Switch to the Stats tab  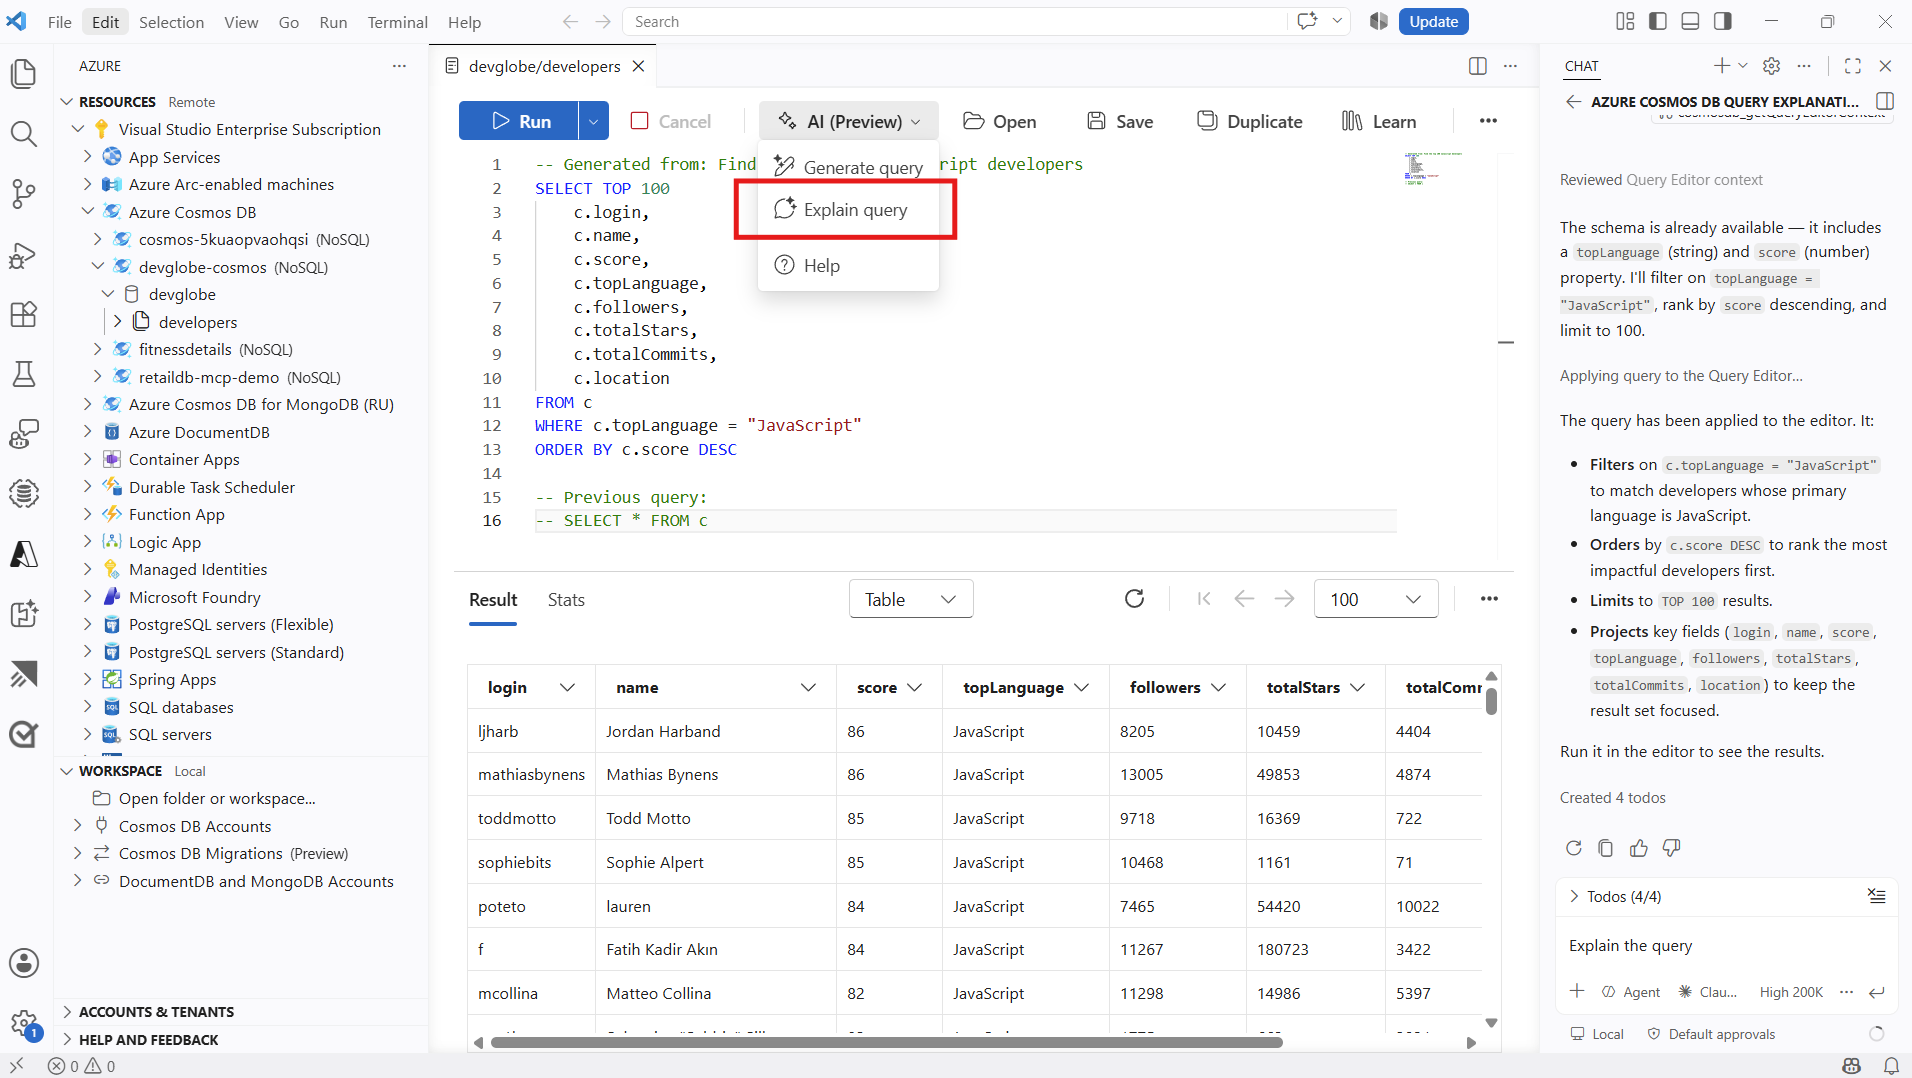pos(566,599)
